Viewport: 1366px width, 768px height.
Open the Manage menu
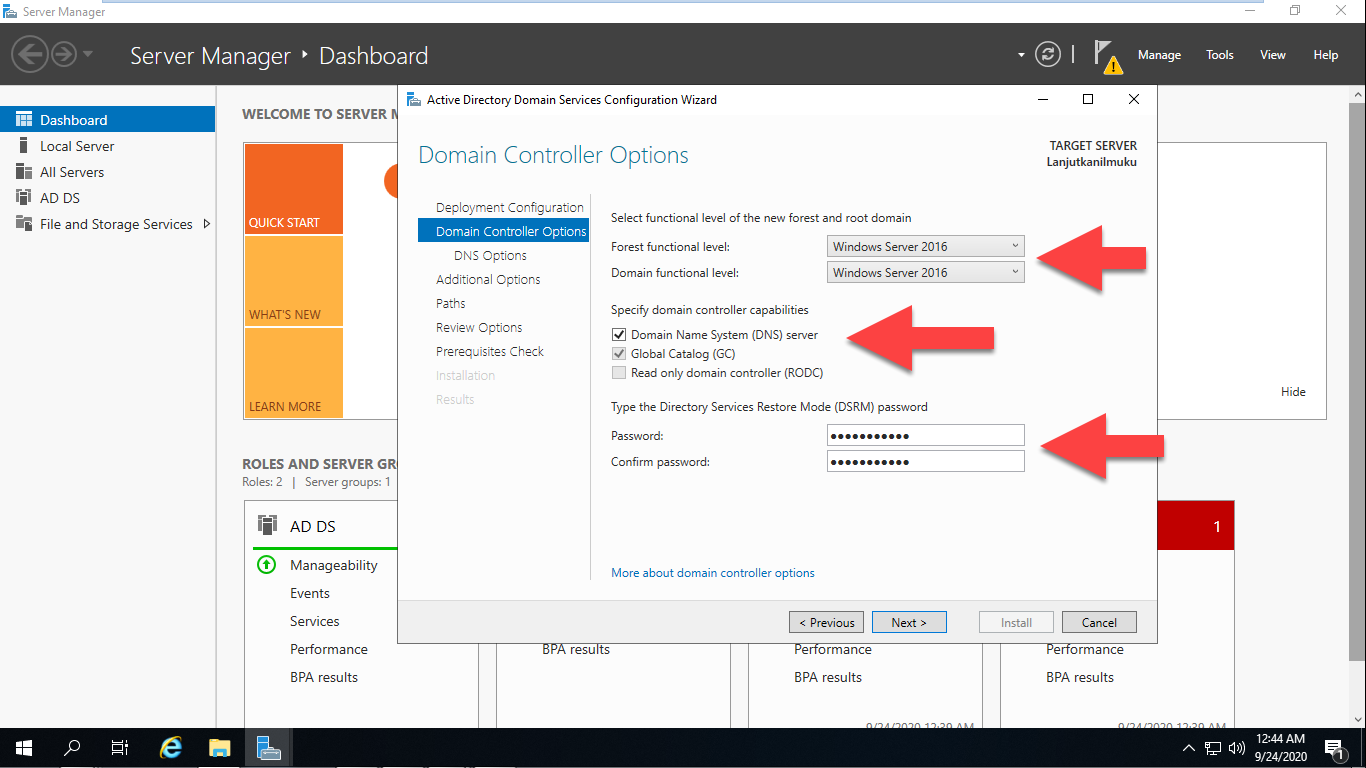(1159, 55)
